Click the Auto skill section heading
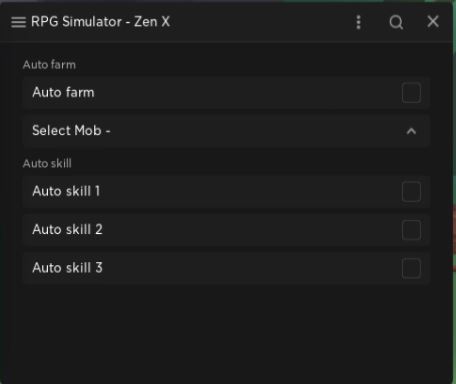Viewport: 456px width, 384px height. coord(47,164)
